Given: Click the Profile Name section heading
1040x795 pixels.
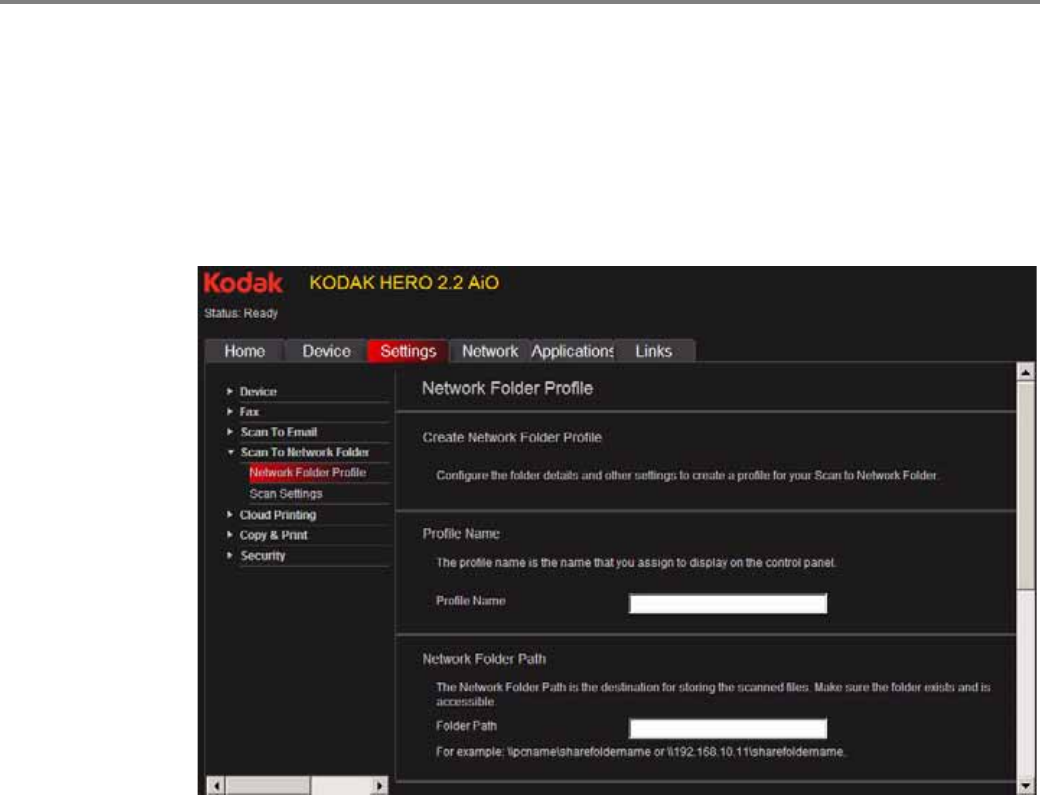Looking at the screenshot, I should pyautogui.click(x=461, y=534).
